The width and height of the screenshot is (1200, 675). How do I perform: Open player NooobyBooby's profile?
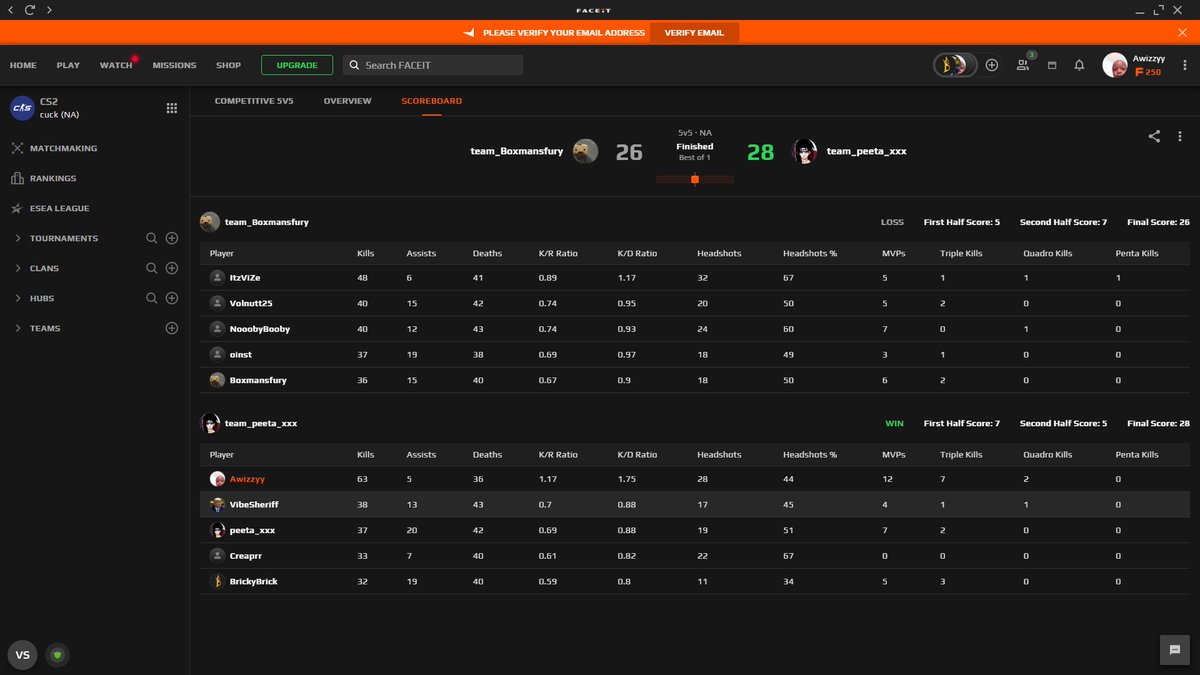260,329
